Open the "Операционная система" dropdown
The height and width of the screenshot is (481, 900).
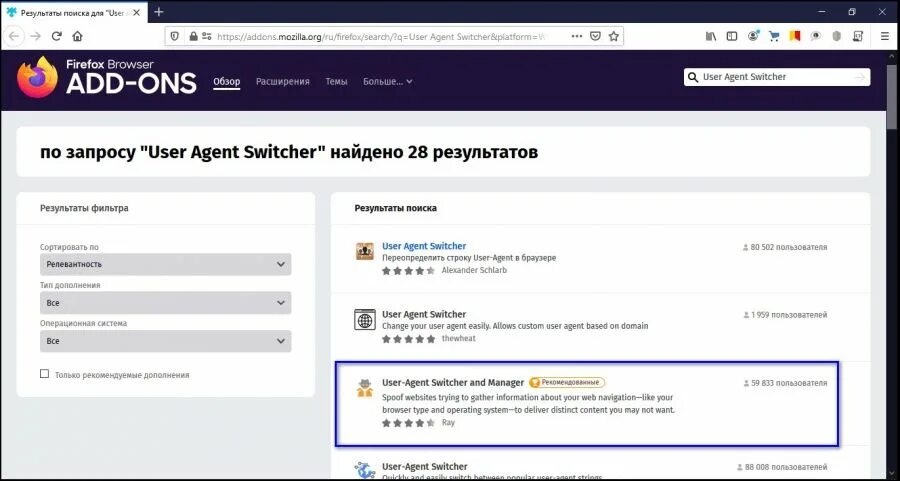click(165, 341)
